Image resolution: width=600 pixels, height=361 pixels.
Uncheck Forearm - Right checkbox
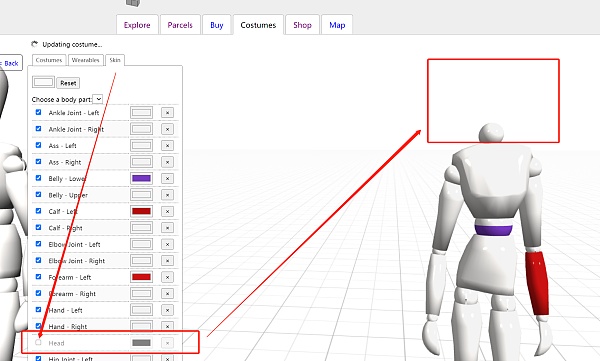coord(38,293)
